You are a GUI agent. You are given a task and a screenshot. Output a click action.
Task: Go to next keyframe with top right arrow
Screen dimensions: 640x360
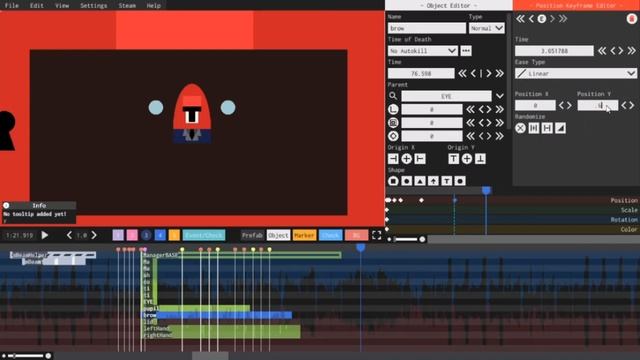click(552, 19)
